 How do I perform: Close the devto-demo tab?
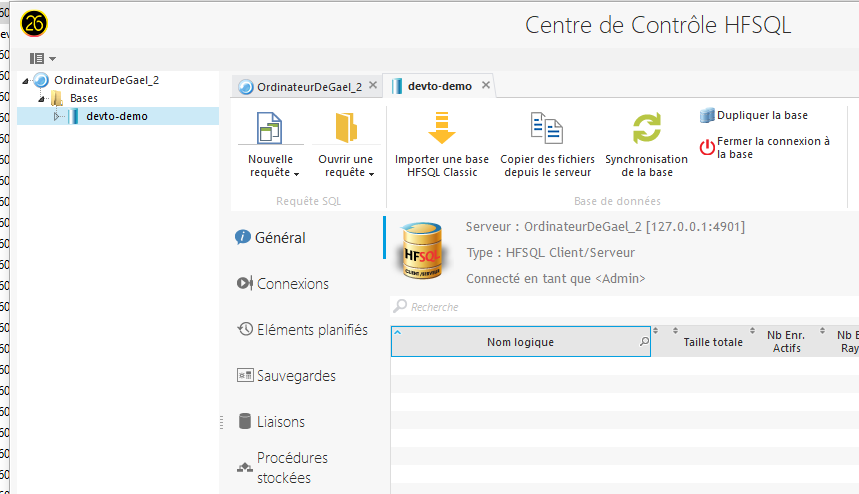pos(486,85)
